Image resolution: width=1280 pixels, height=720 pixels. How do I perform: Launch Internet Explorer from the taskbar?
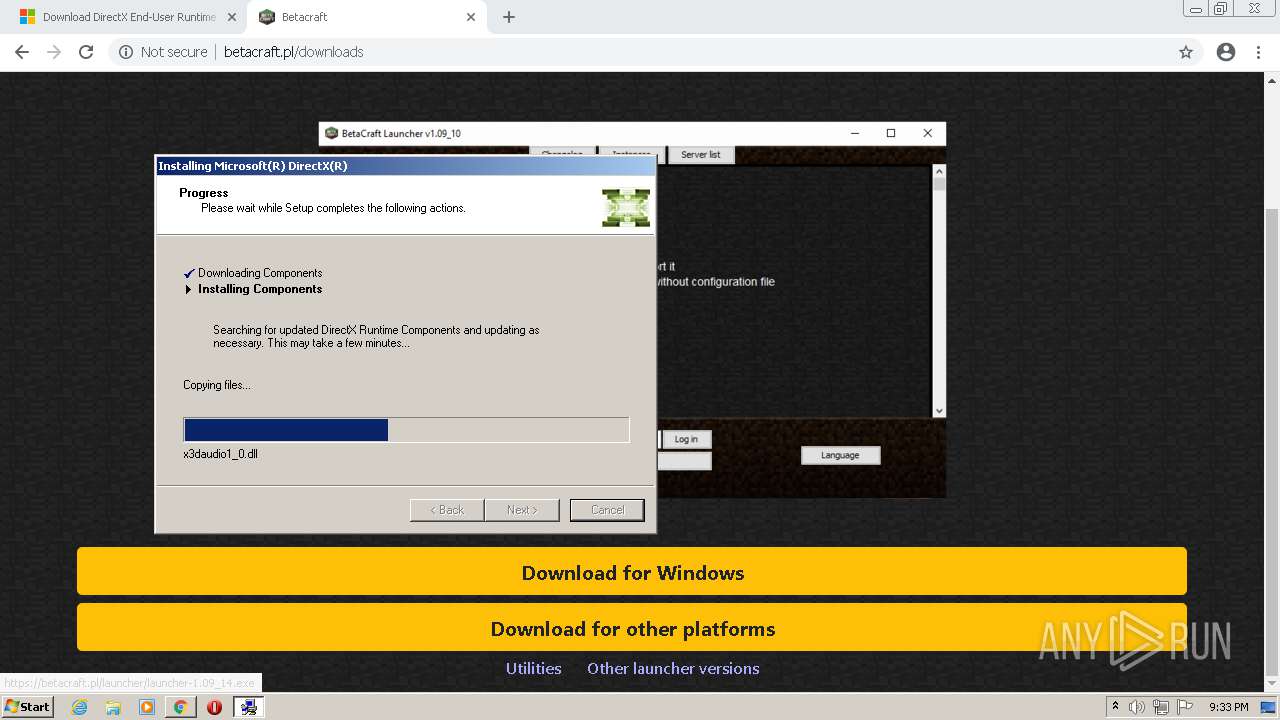click(x=79, y=707)
